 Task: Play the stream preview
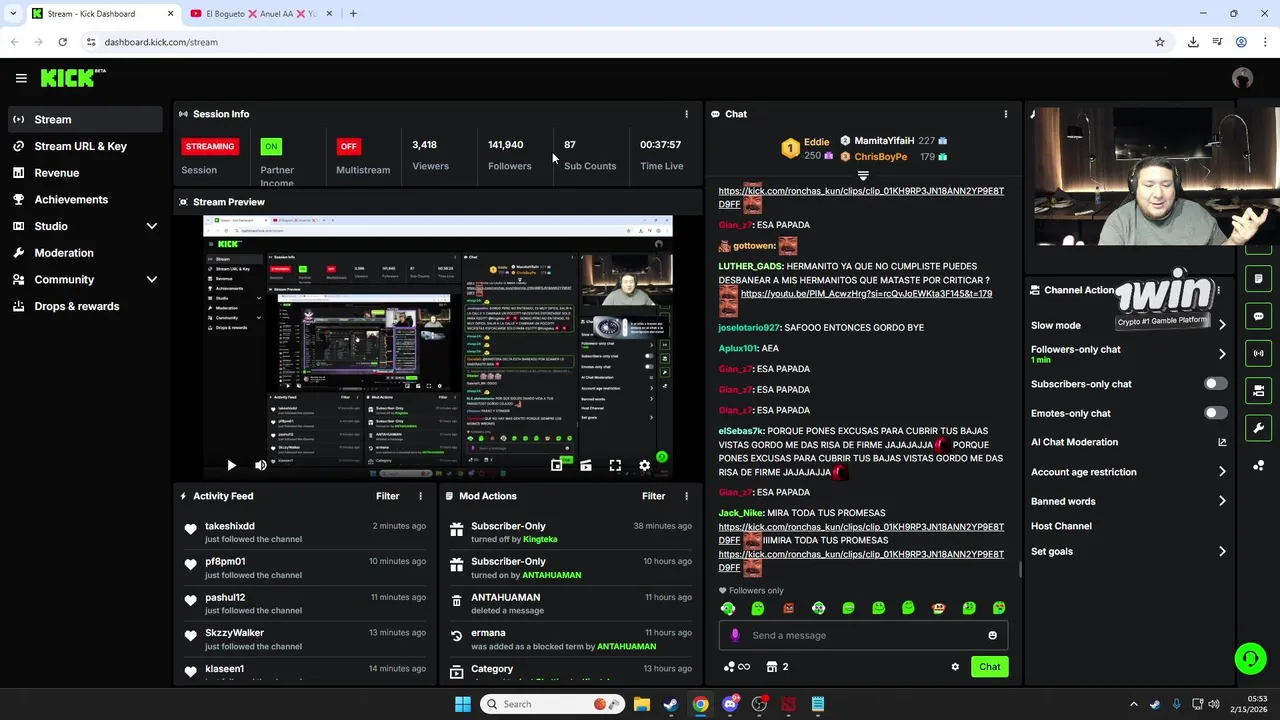coord(231,465)
